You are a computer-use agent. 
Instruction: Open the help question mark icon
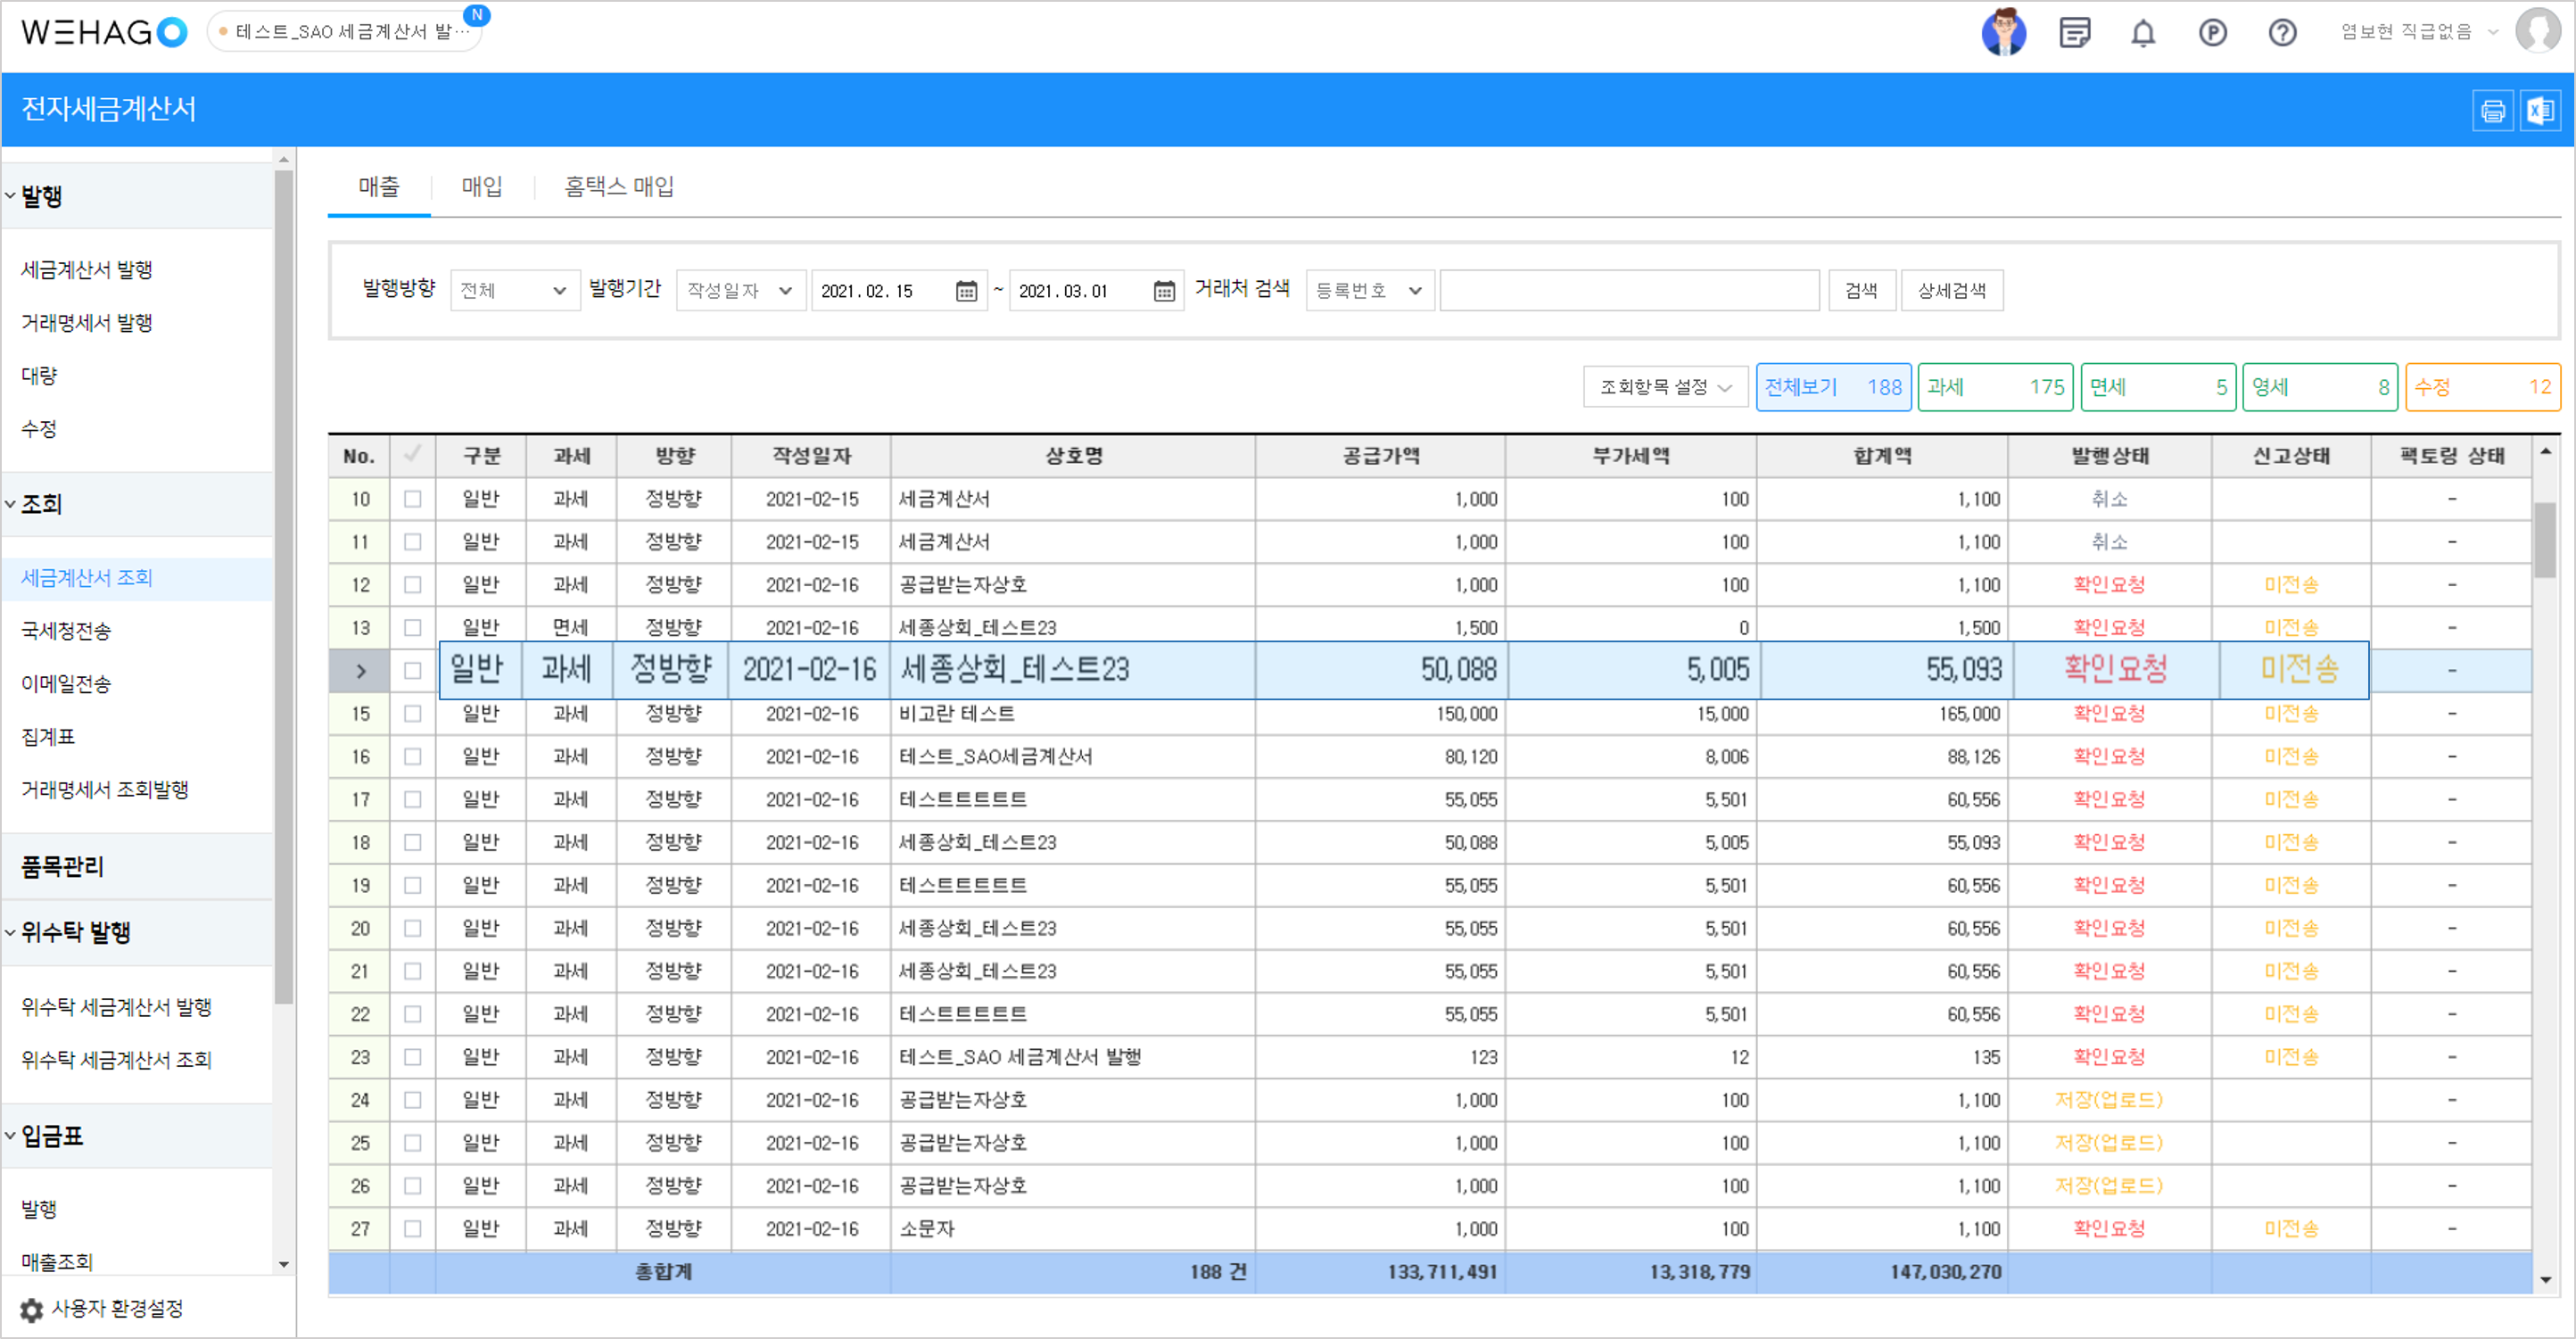[2282, 33]
